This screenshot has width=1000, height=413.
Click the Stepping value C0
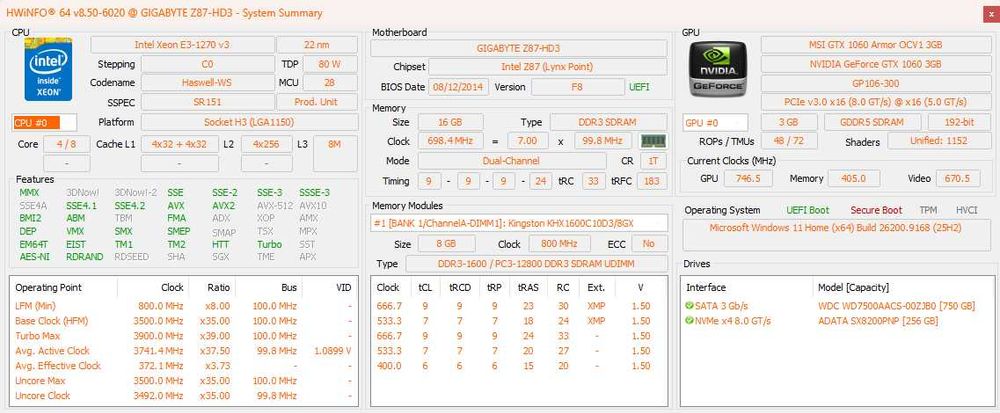point(207,64)
